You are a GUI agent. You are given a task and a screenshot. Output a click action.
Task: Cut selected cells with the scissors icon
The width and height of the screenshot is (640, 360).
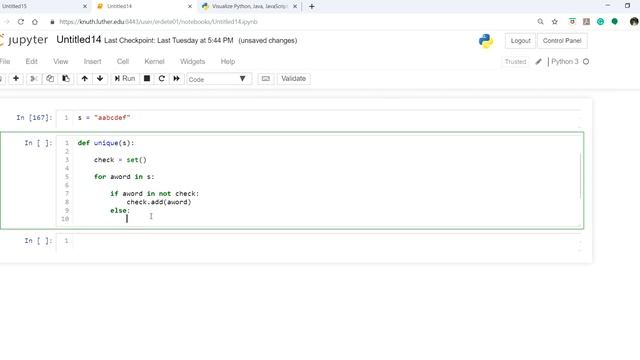34,78
